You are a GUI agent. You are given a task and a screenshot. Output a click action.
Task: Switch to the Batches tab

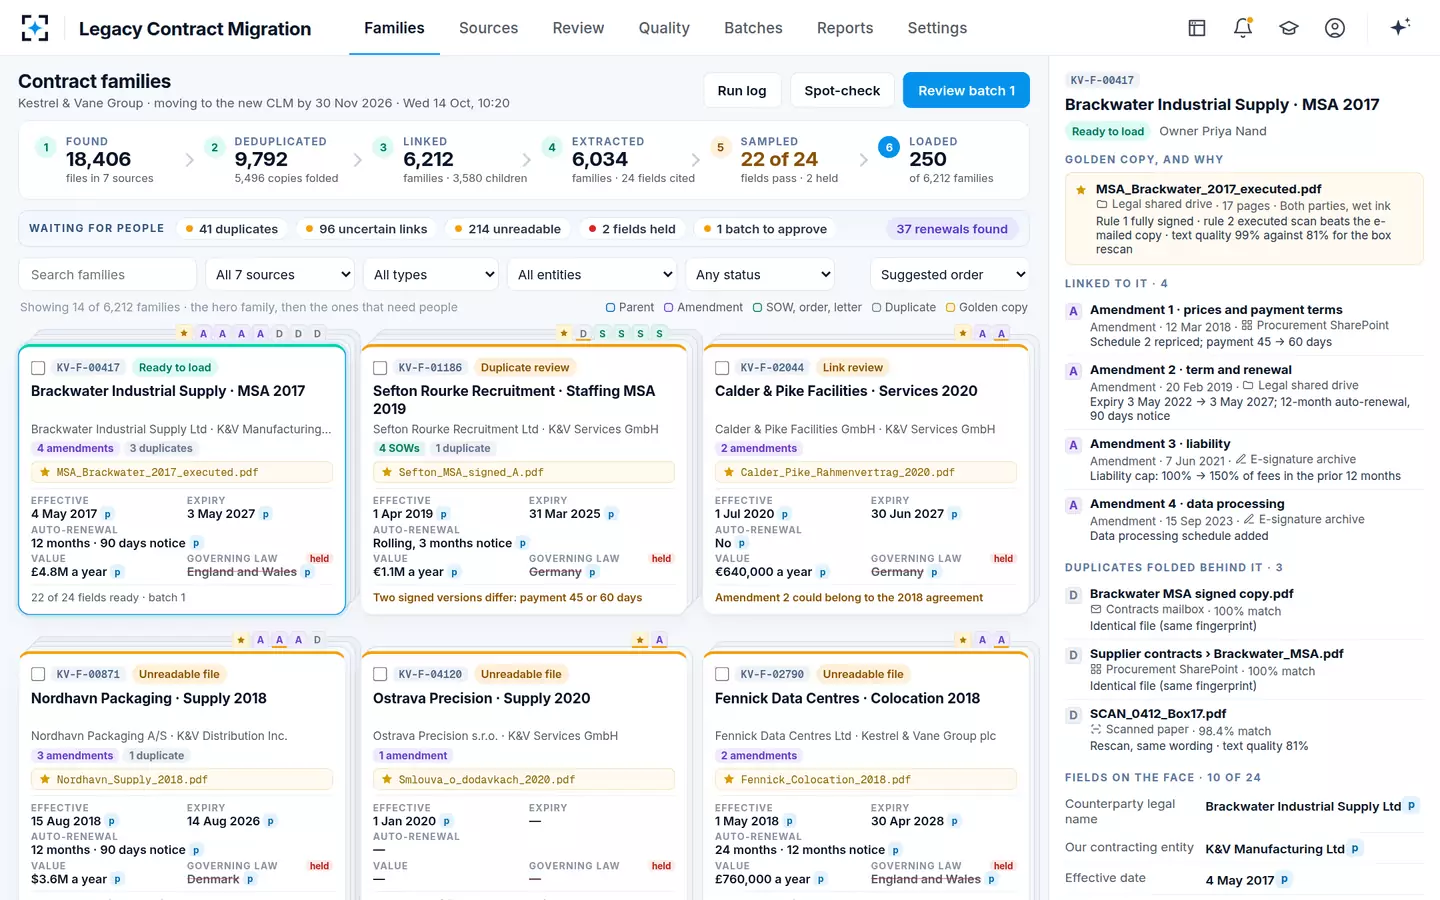coord(753,28)
